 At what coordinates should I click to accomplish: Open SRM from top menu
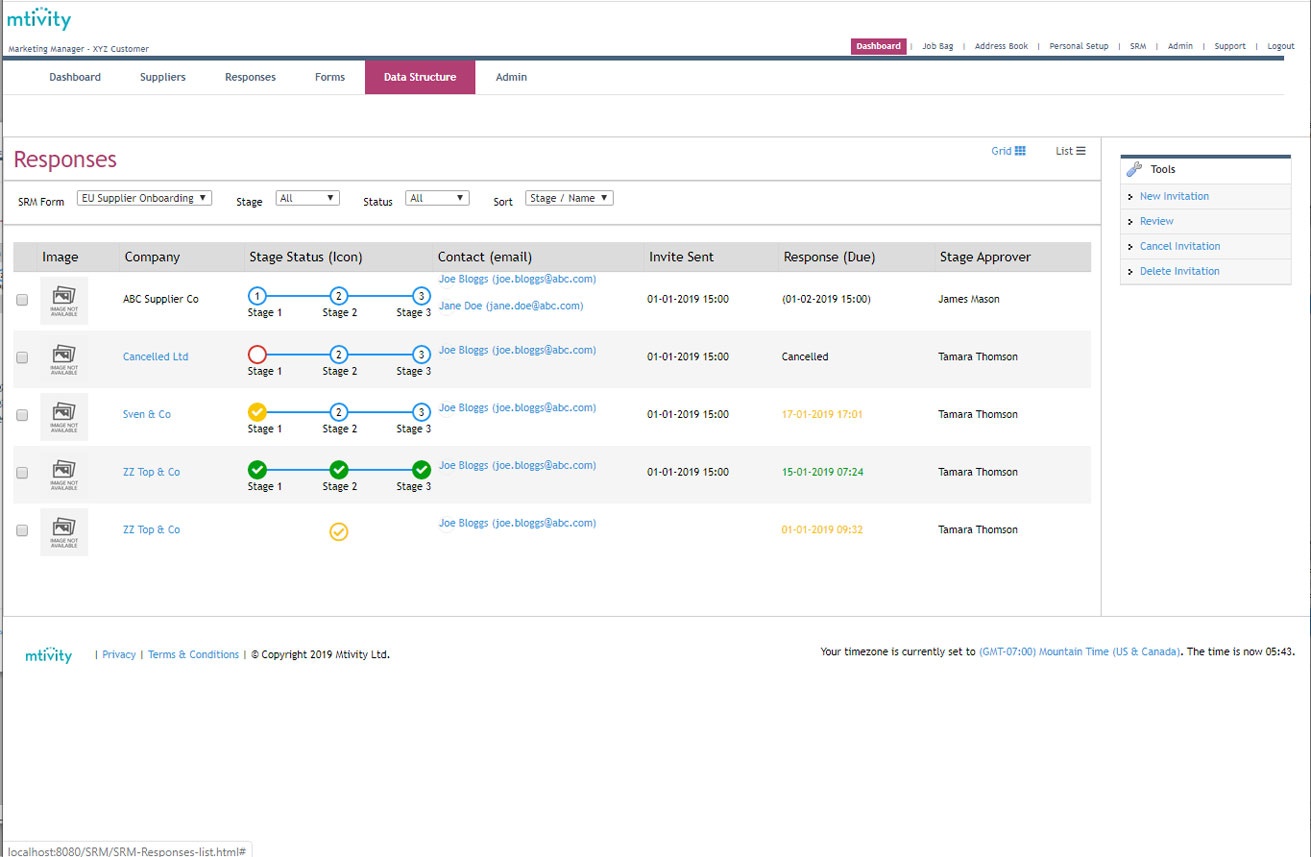click(x=1138, y=46)
